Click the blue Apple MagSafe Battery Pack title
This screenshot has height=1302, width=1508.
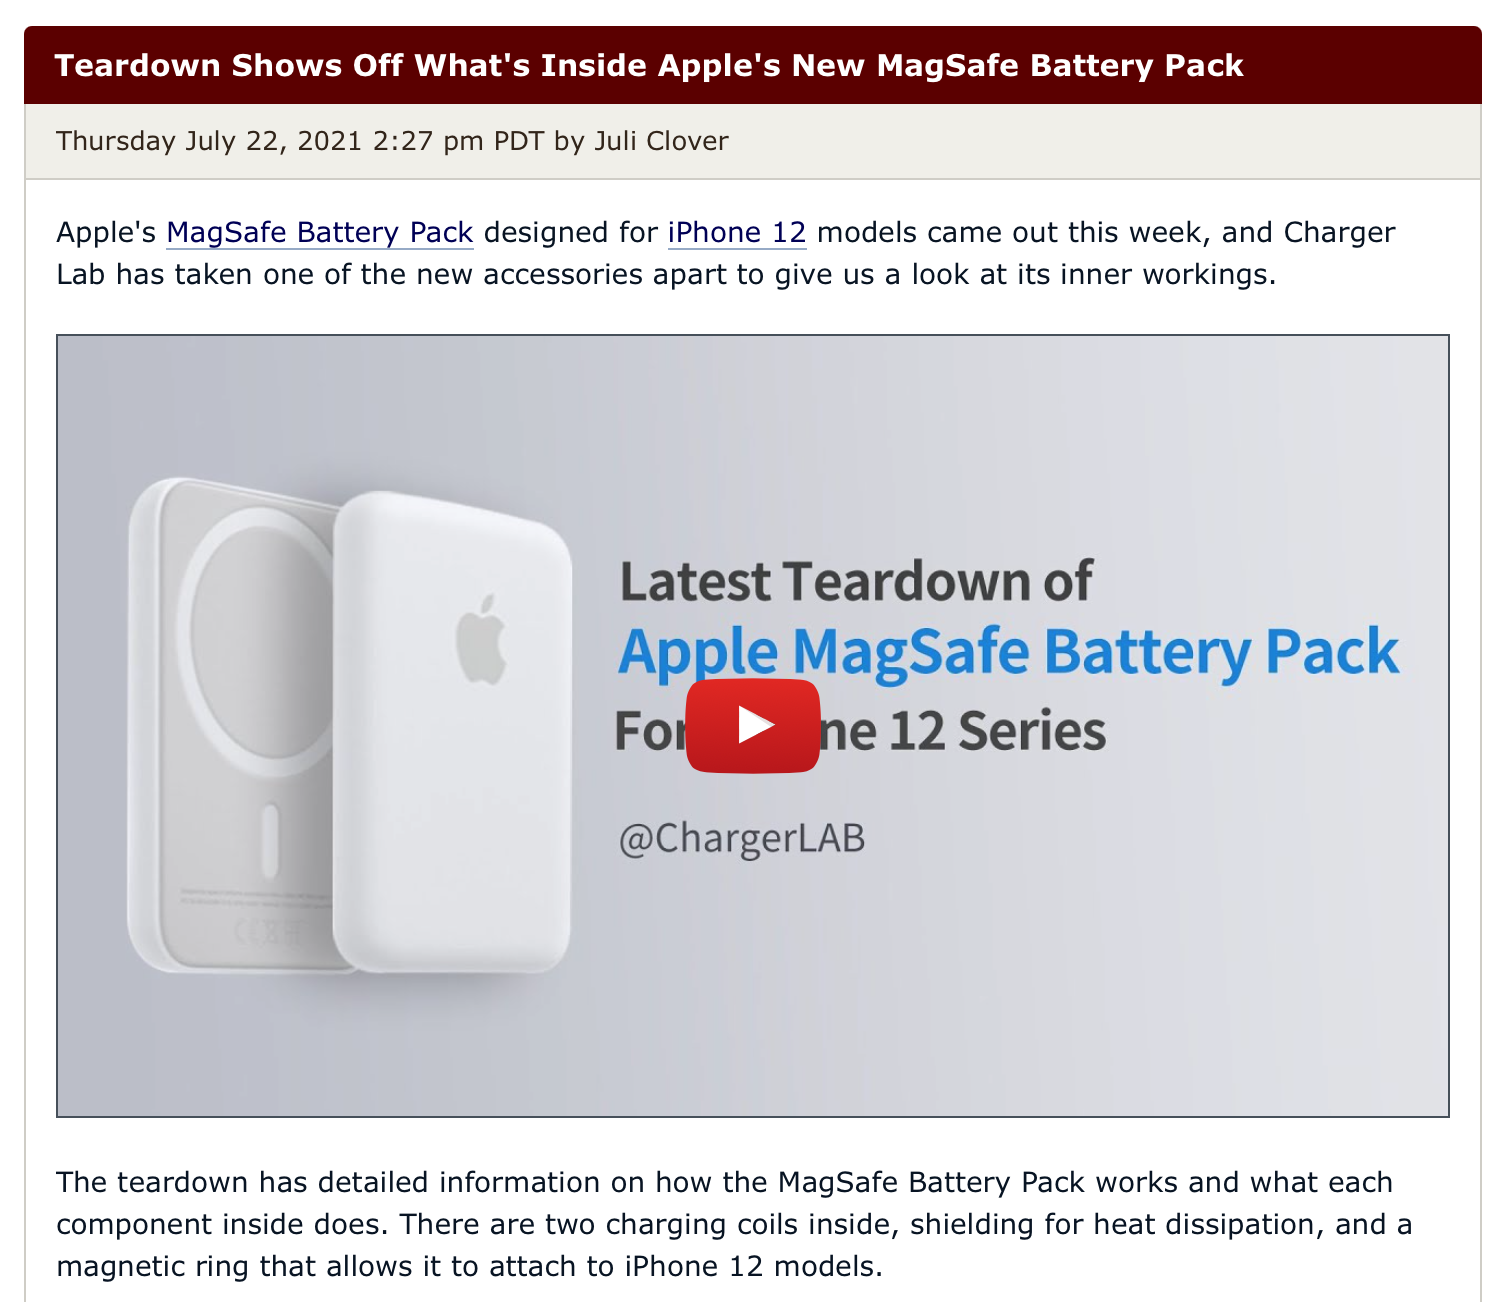point(1008,652)
